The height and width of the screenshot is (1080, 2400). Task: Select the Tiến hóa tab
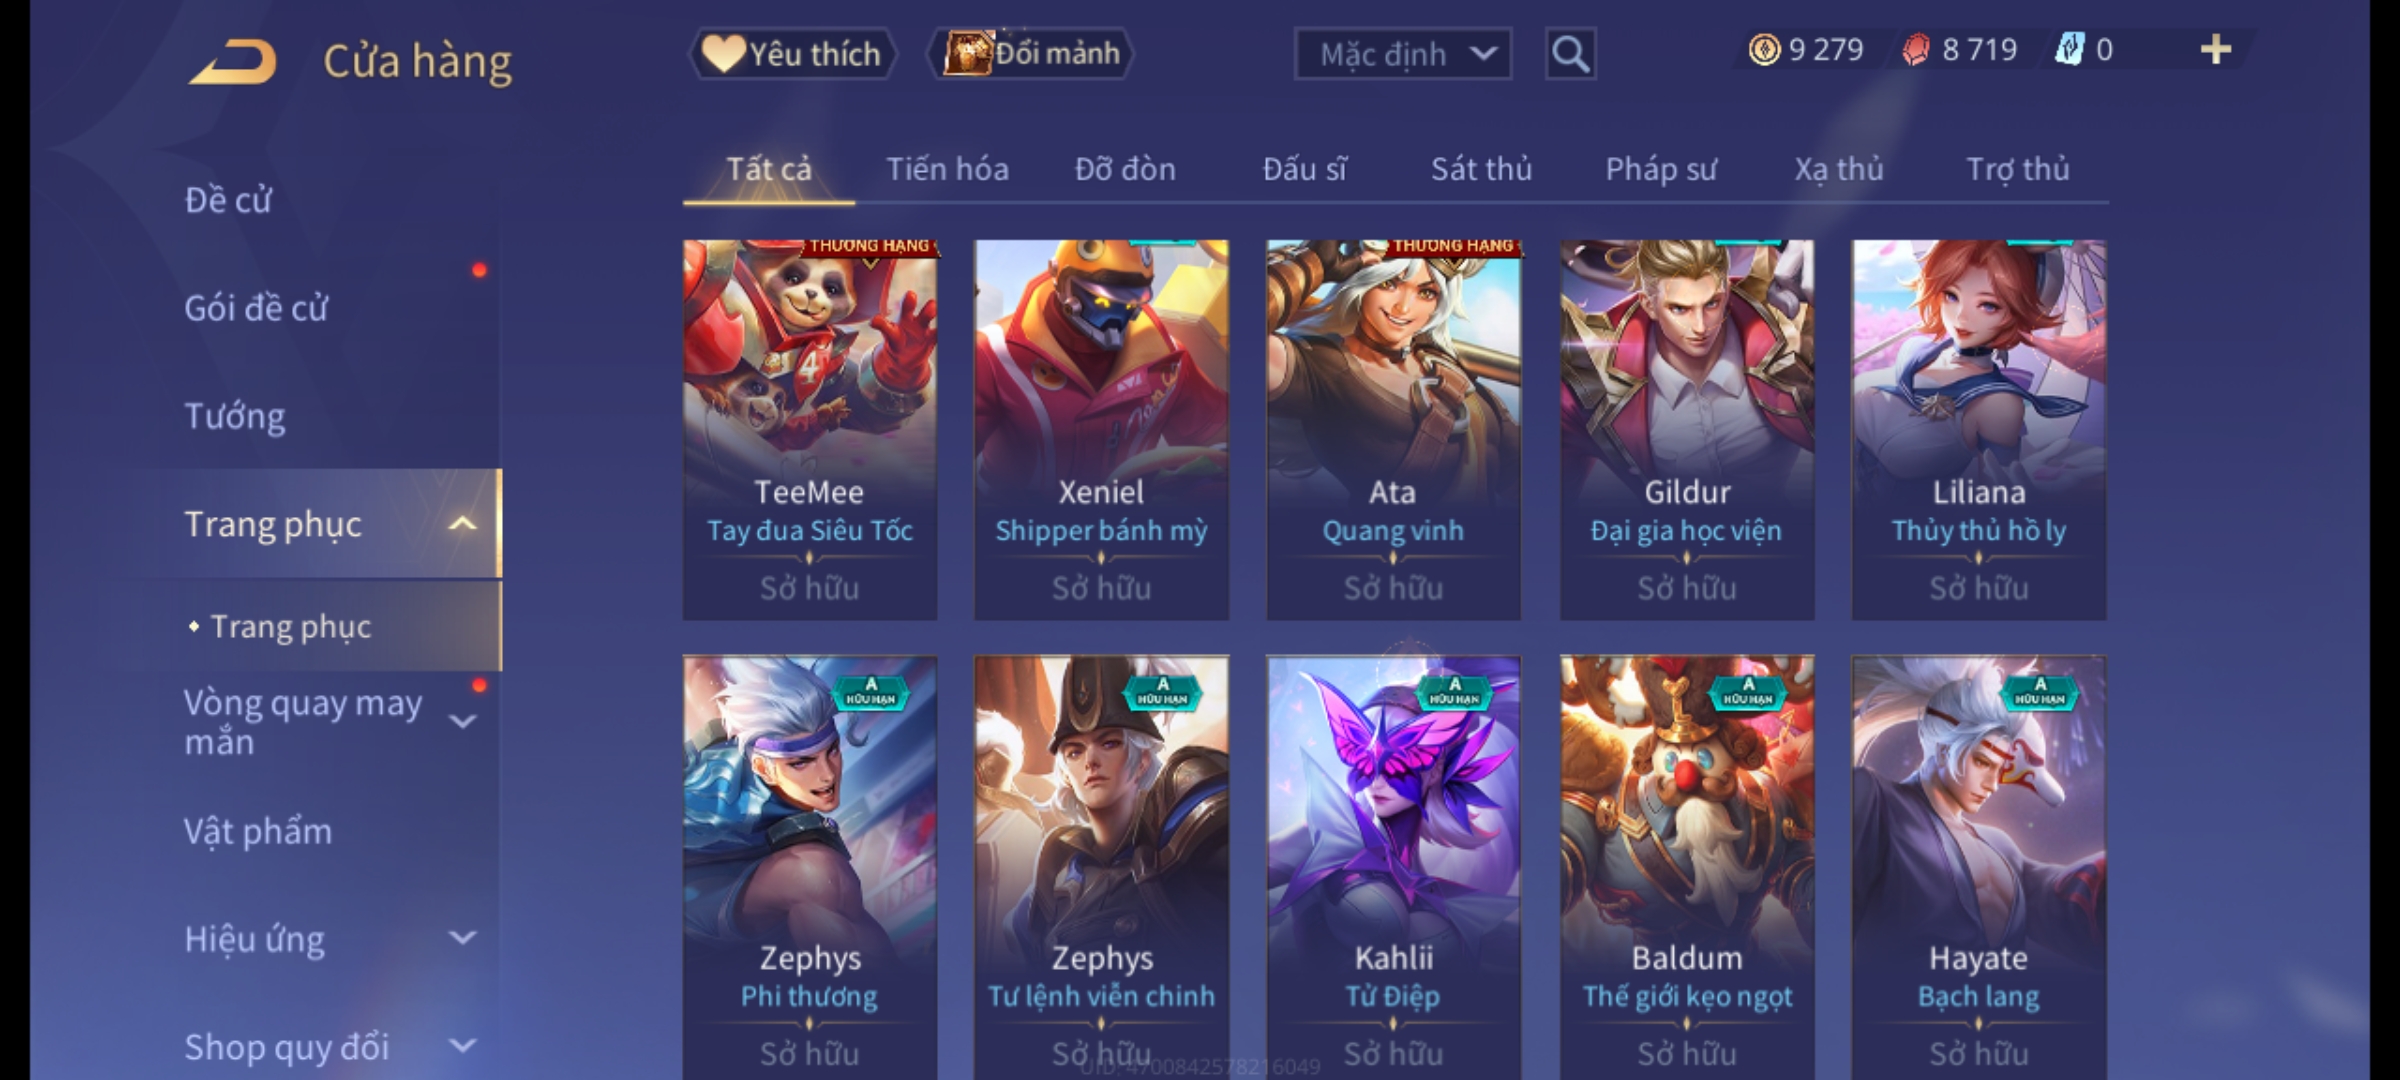pyautogui.click(x=947, y=169)
